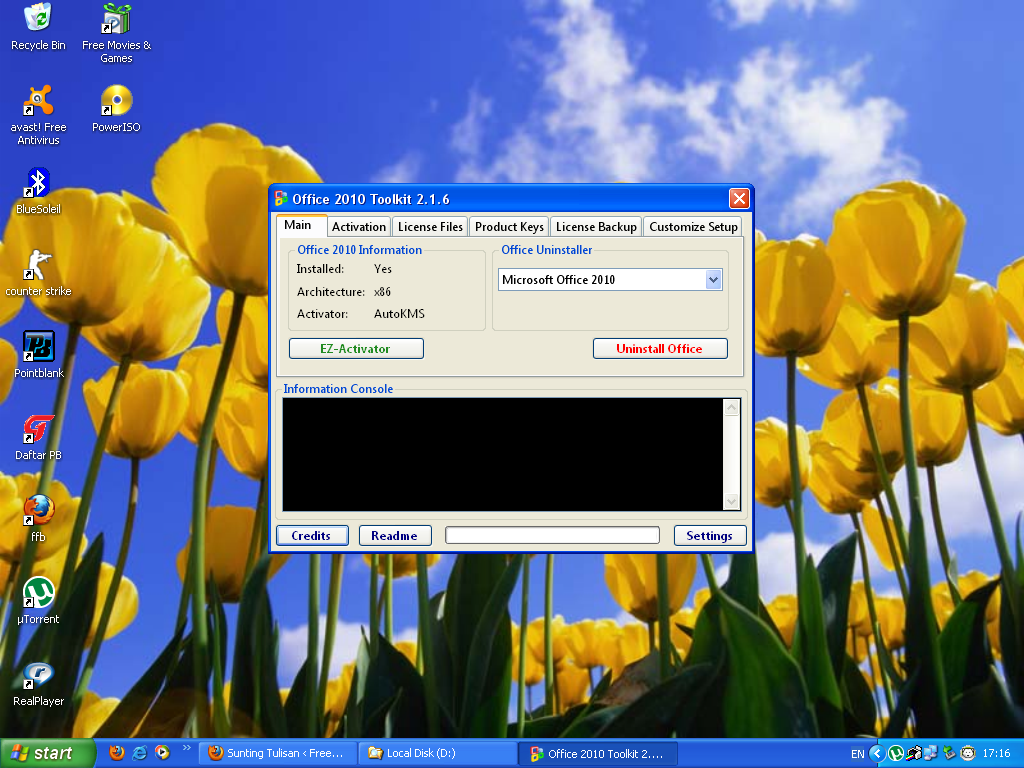
Task: Click the Installed Yes value
Action: pos(383,269)
